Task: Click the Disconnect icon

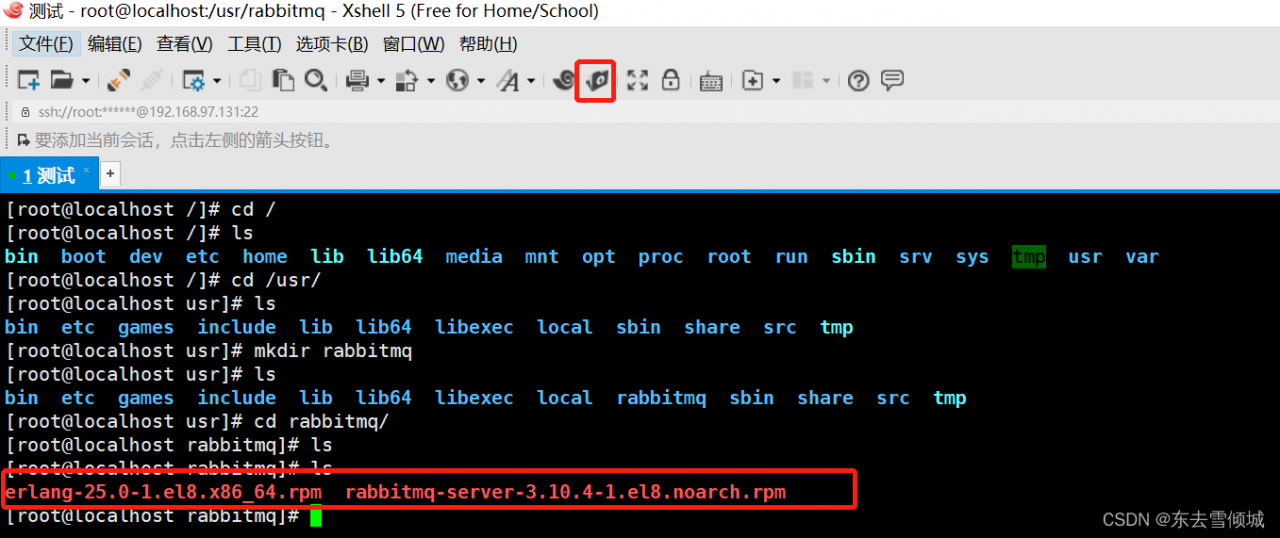Action: click(x=151, y=81)
